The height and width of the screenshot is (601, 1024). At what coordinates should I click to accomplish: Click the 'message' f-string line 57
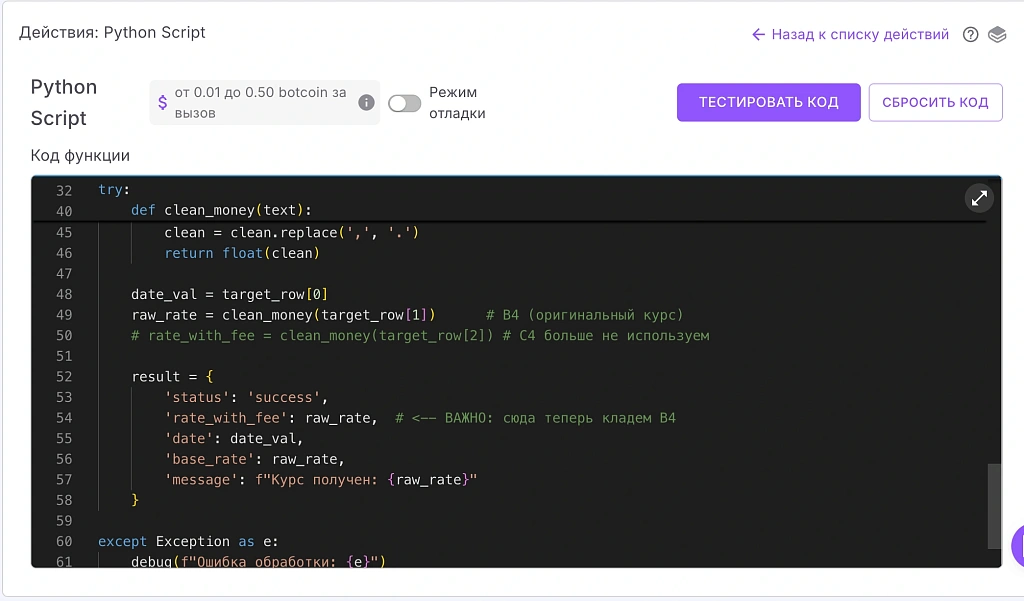[x=321, y=479]
